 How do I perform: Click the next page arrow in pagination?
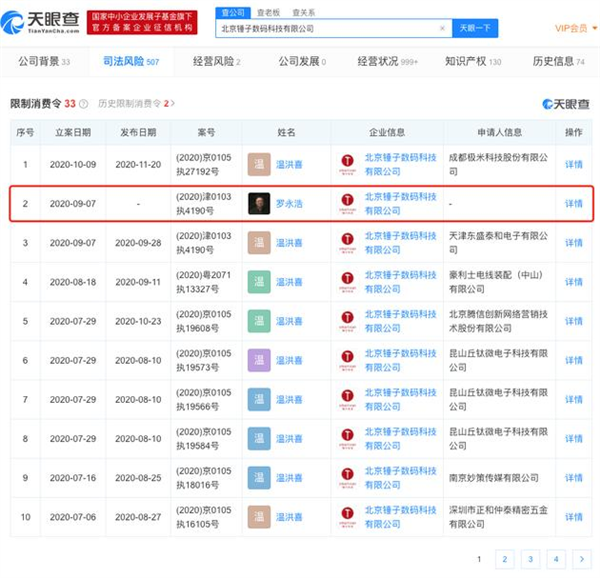tap(582, 559)
